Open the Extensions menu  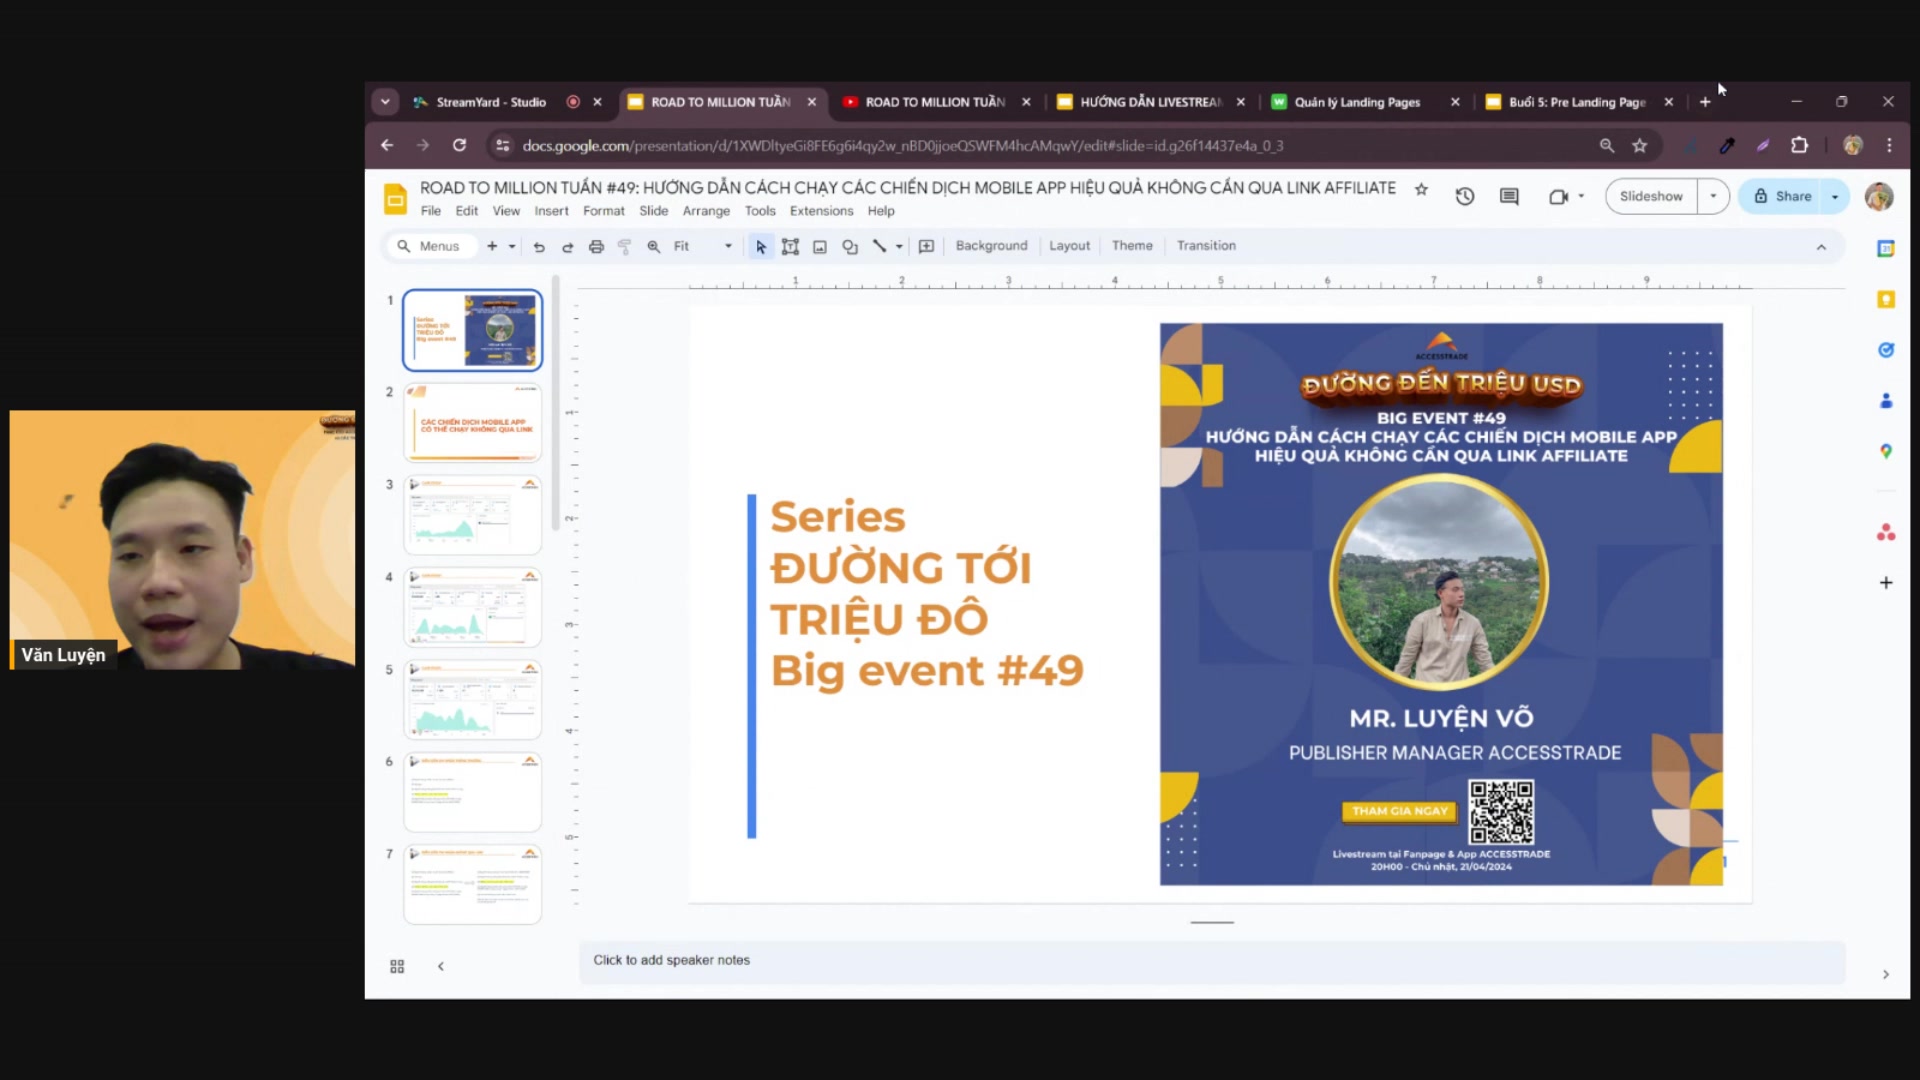(x=821, y=211)
